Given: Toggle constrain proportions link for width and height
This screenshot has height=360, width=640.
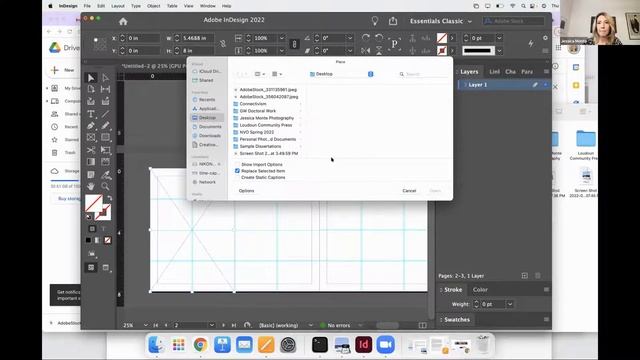Looking at the screenshot, I should pos(223,44).
